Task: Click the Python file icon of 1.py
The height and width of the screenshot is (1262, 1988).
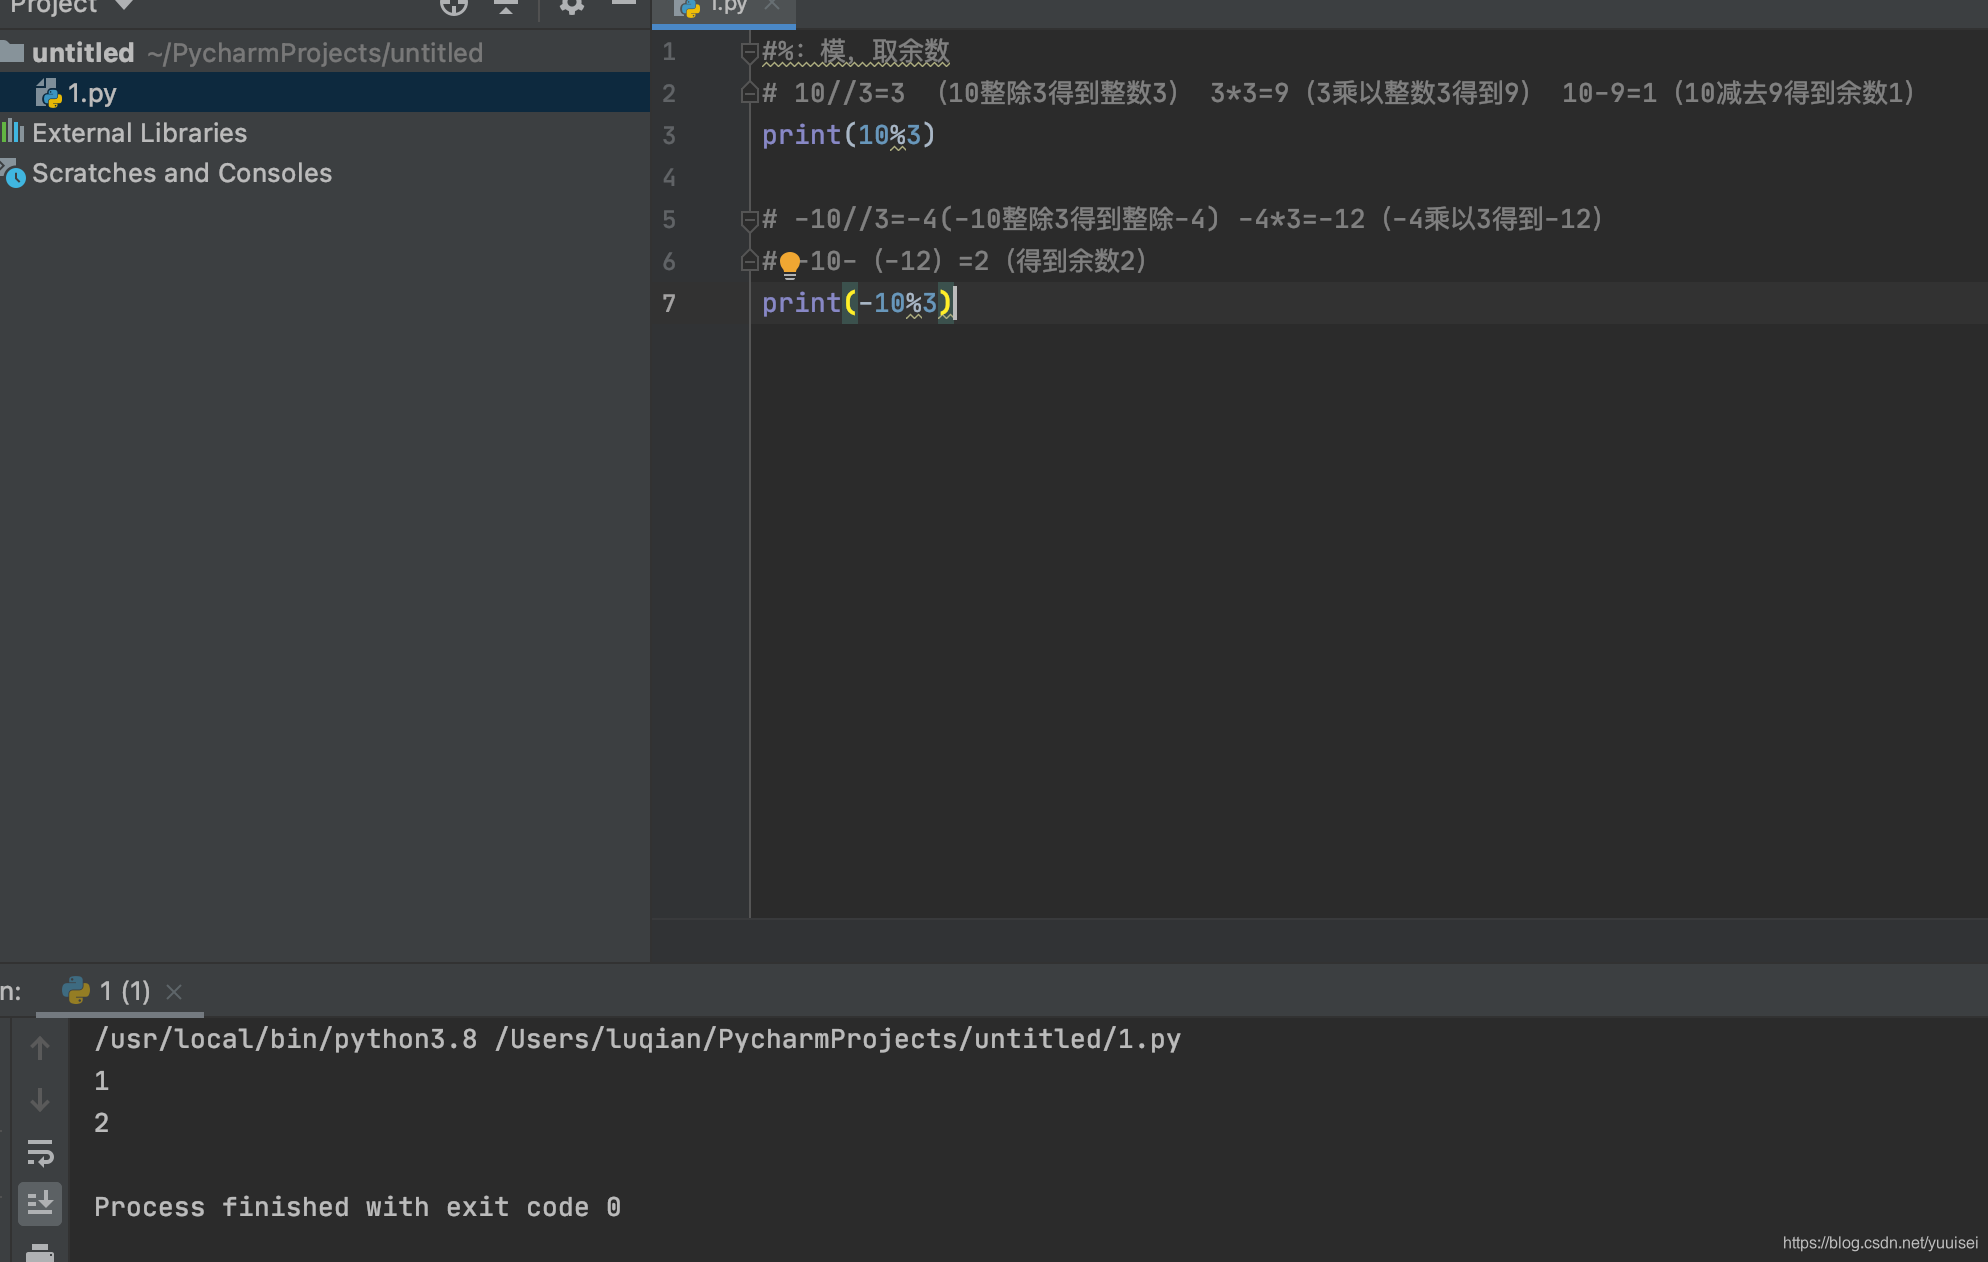Action: coord(48,93)
